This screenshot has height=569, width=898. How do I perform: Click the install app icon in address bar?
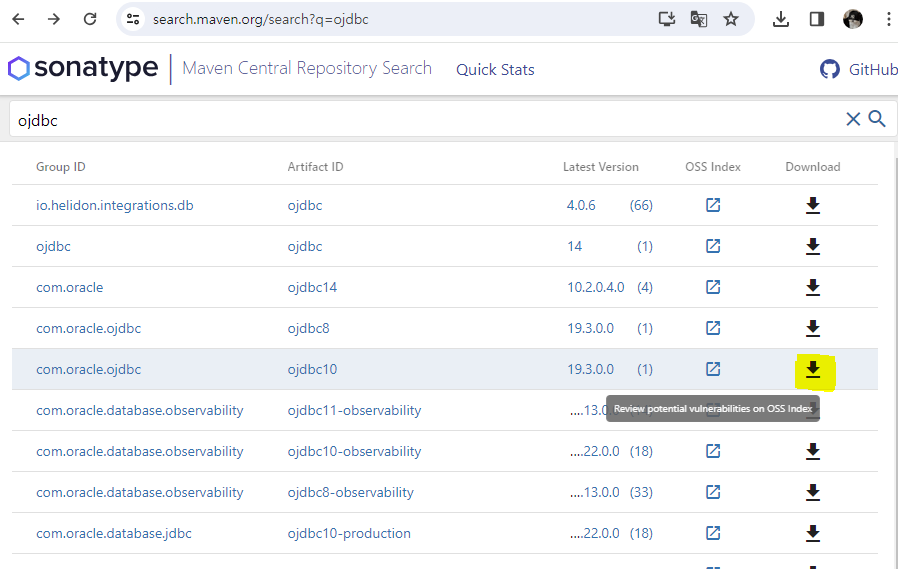(667, 19)
